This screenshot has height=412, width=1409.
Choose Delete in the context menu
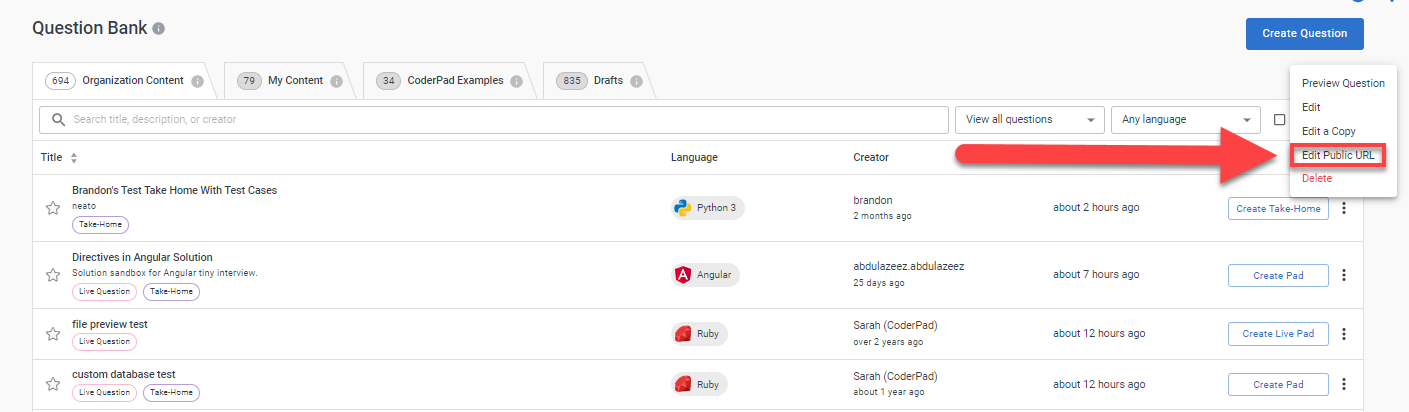[x=1317, y=178]
